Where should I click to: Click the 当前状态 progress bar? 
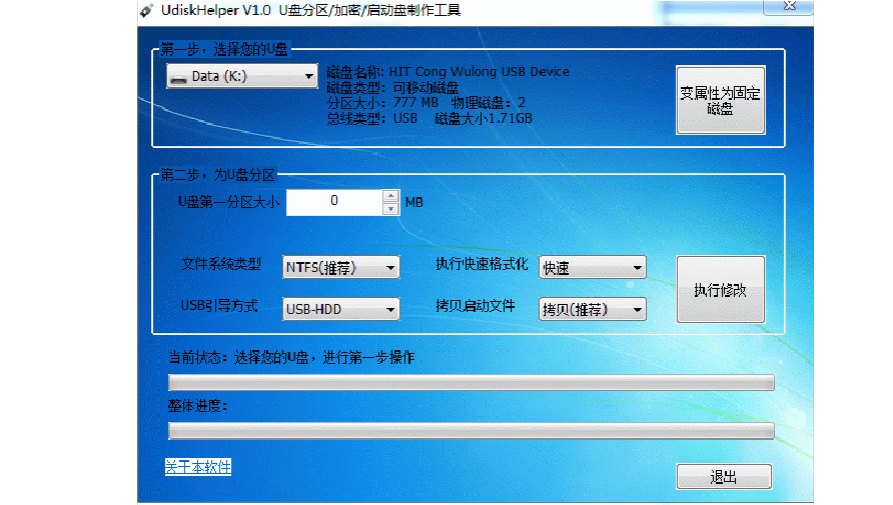point(471,383)
